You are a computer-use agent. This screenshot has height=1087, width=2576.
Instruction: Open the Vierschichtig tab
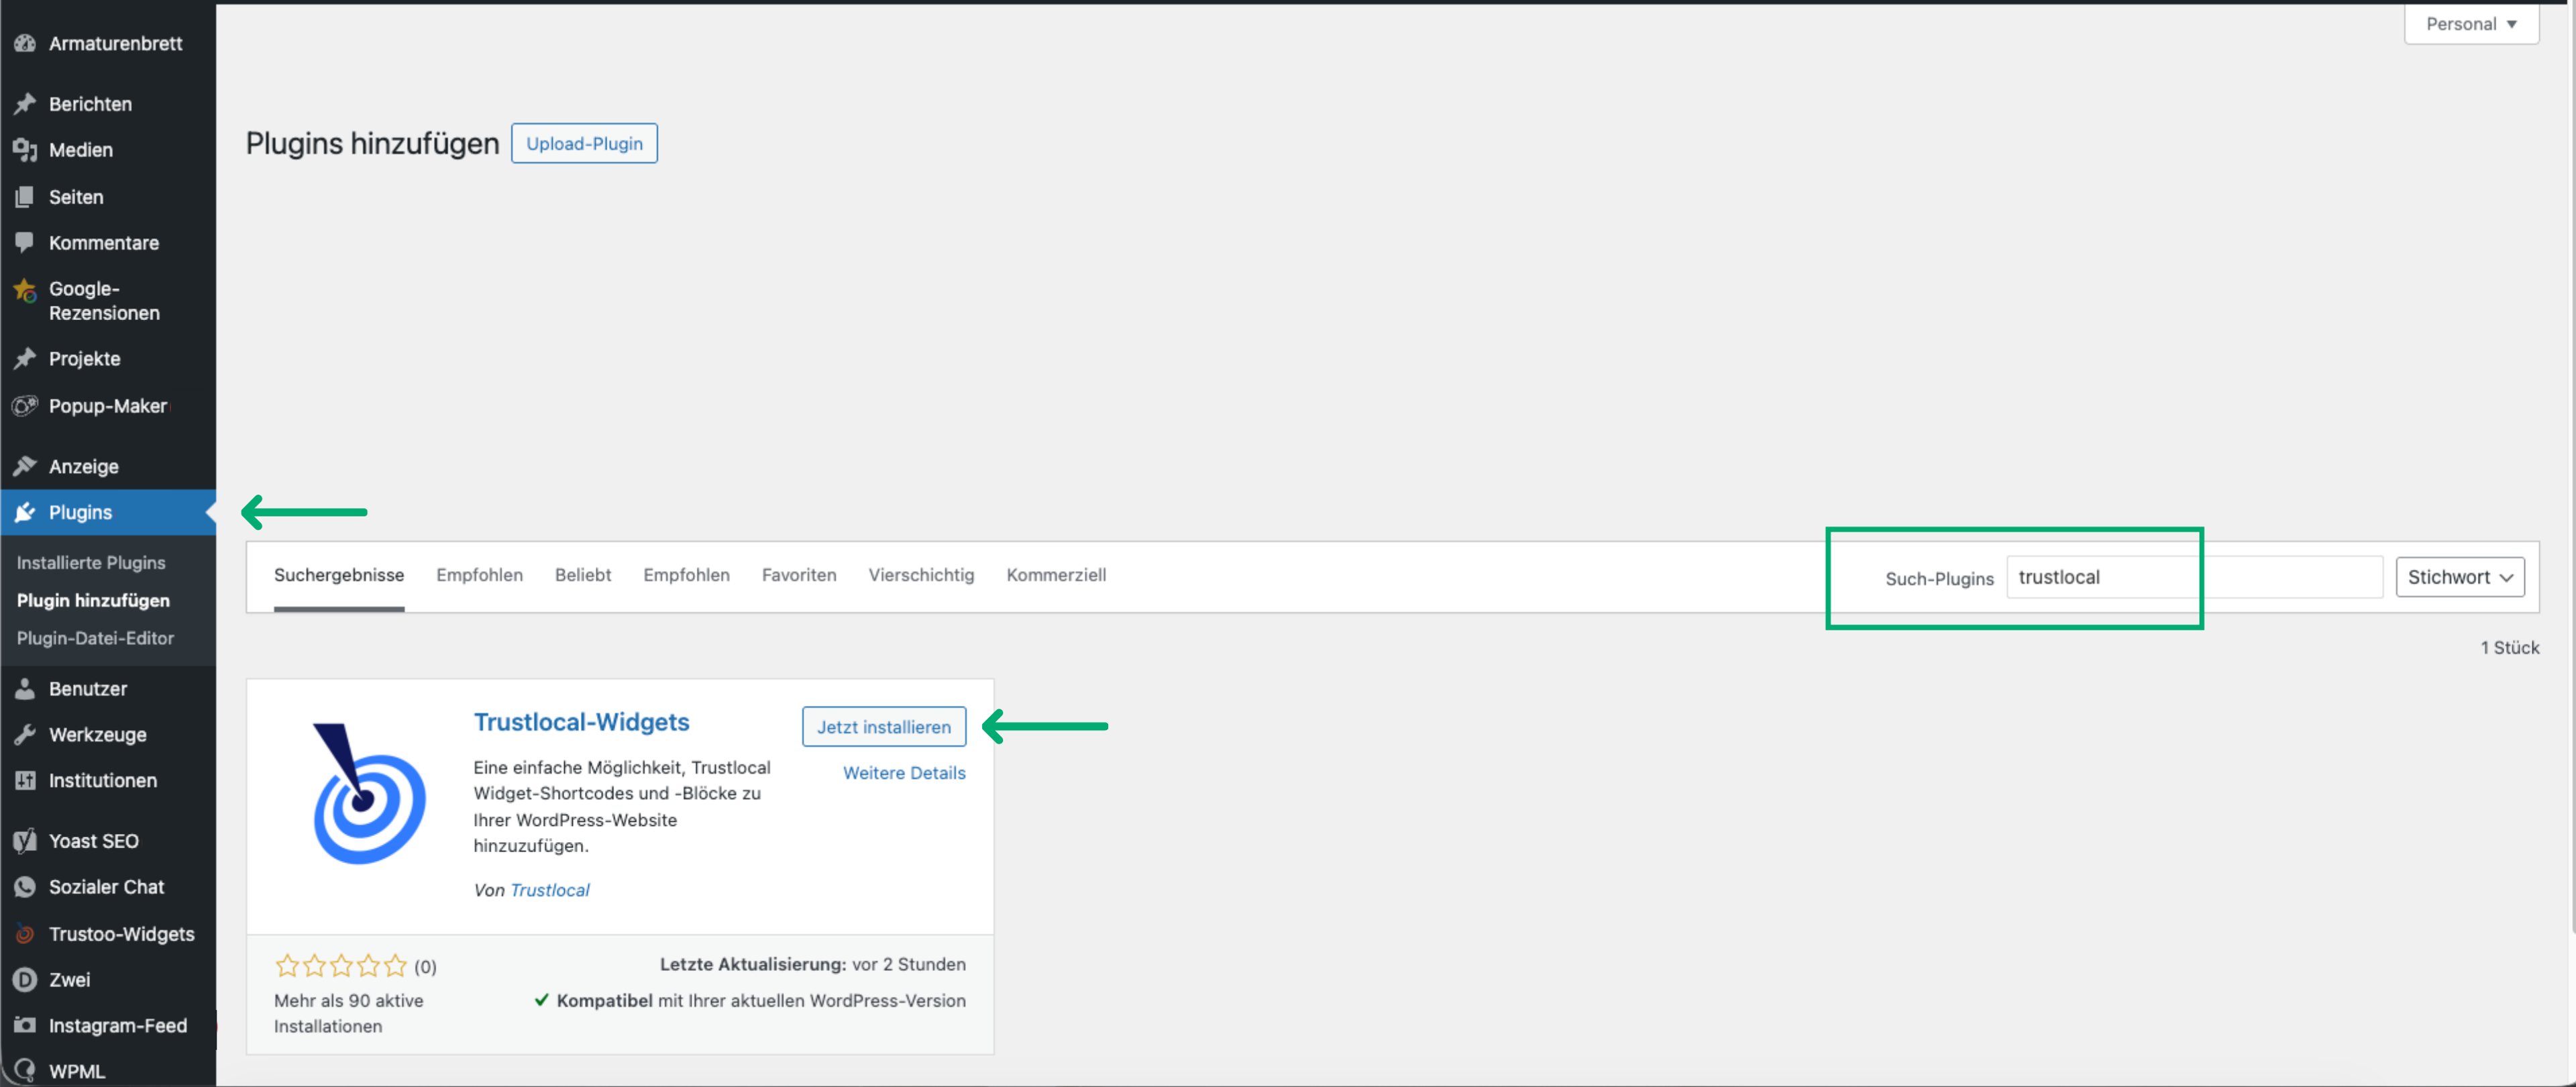point(921,575)
